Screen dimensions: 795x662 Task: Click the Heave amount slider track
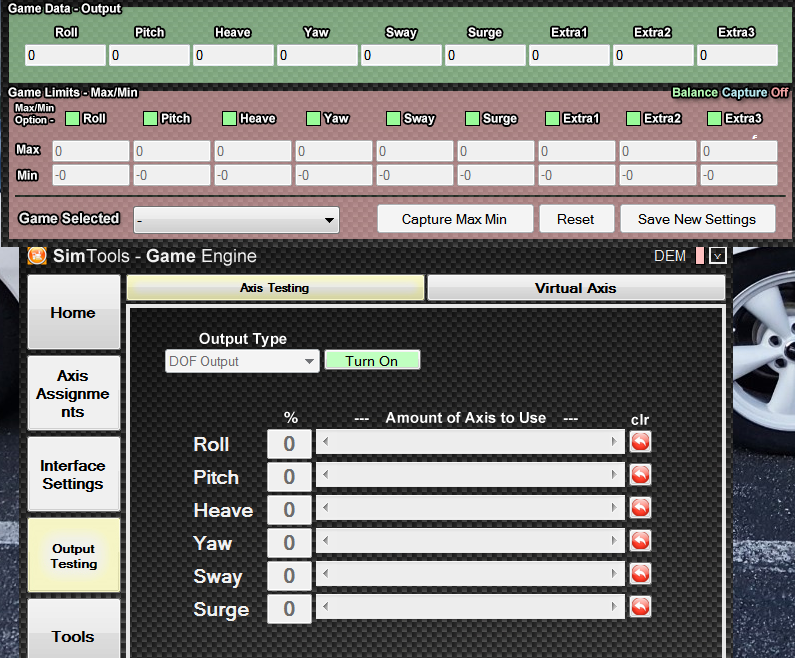click(x=470, y=507)
